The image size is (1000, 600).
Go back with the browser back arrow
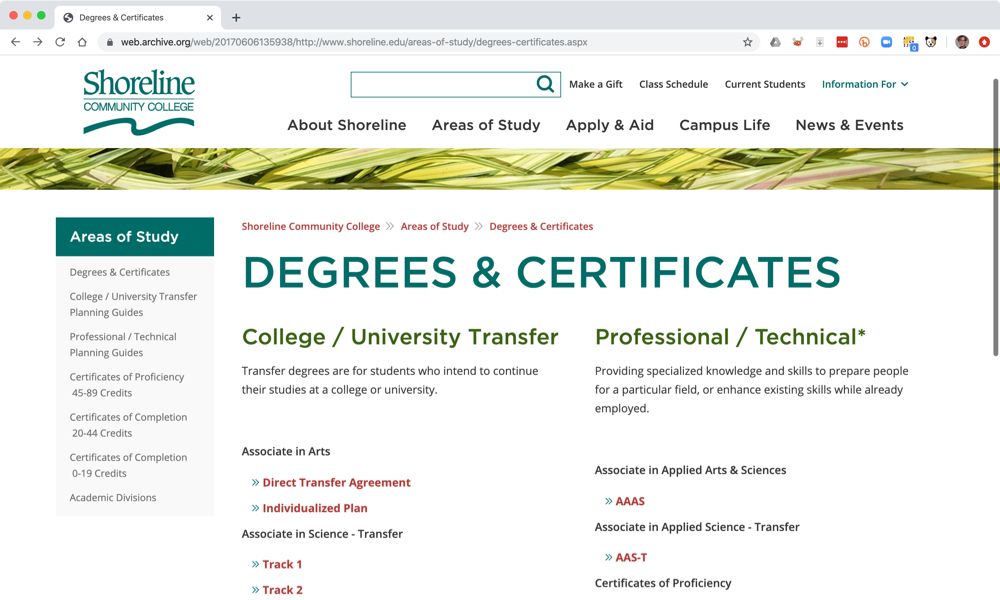coord(16,42)
